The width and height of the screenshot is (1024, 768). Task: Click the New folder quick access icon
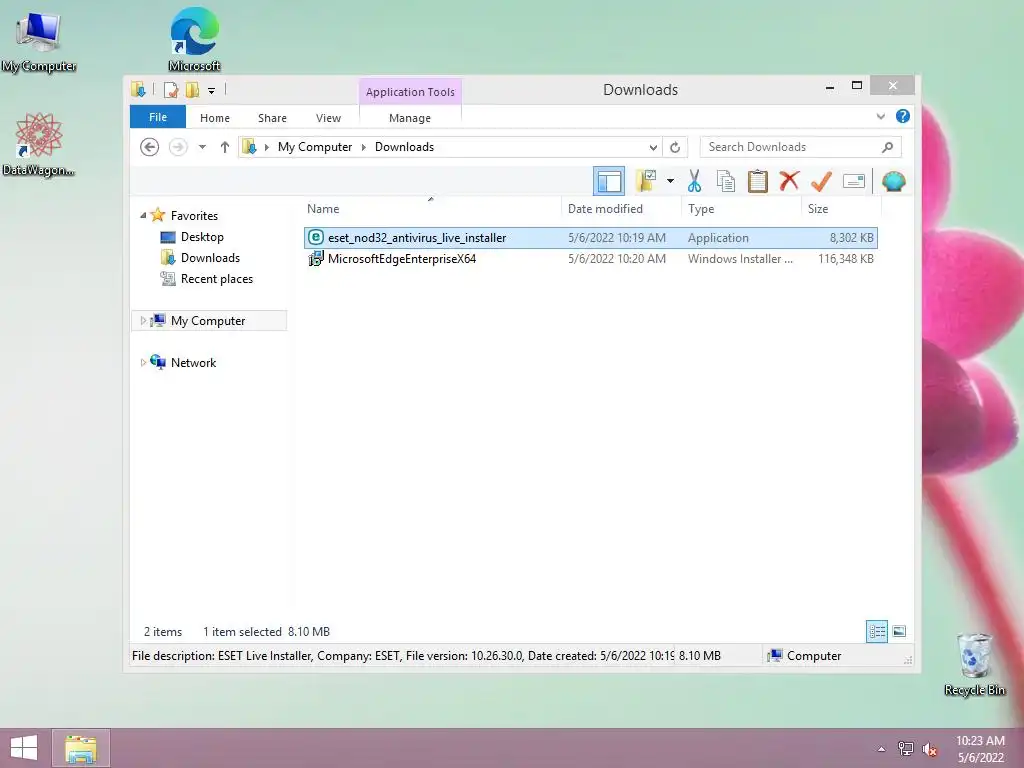(x=192, y=89)
